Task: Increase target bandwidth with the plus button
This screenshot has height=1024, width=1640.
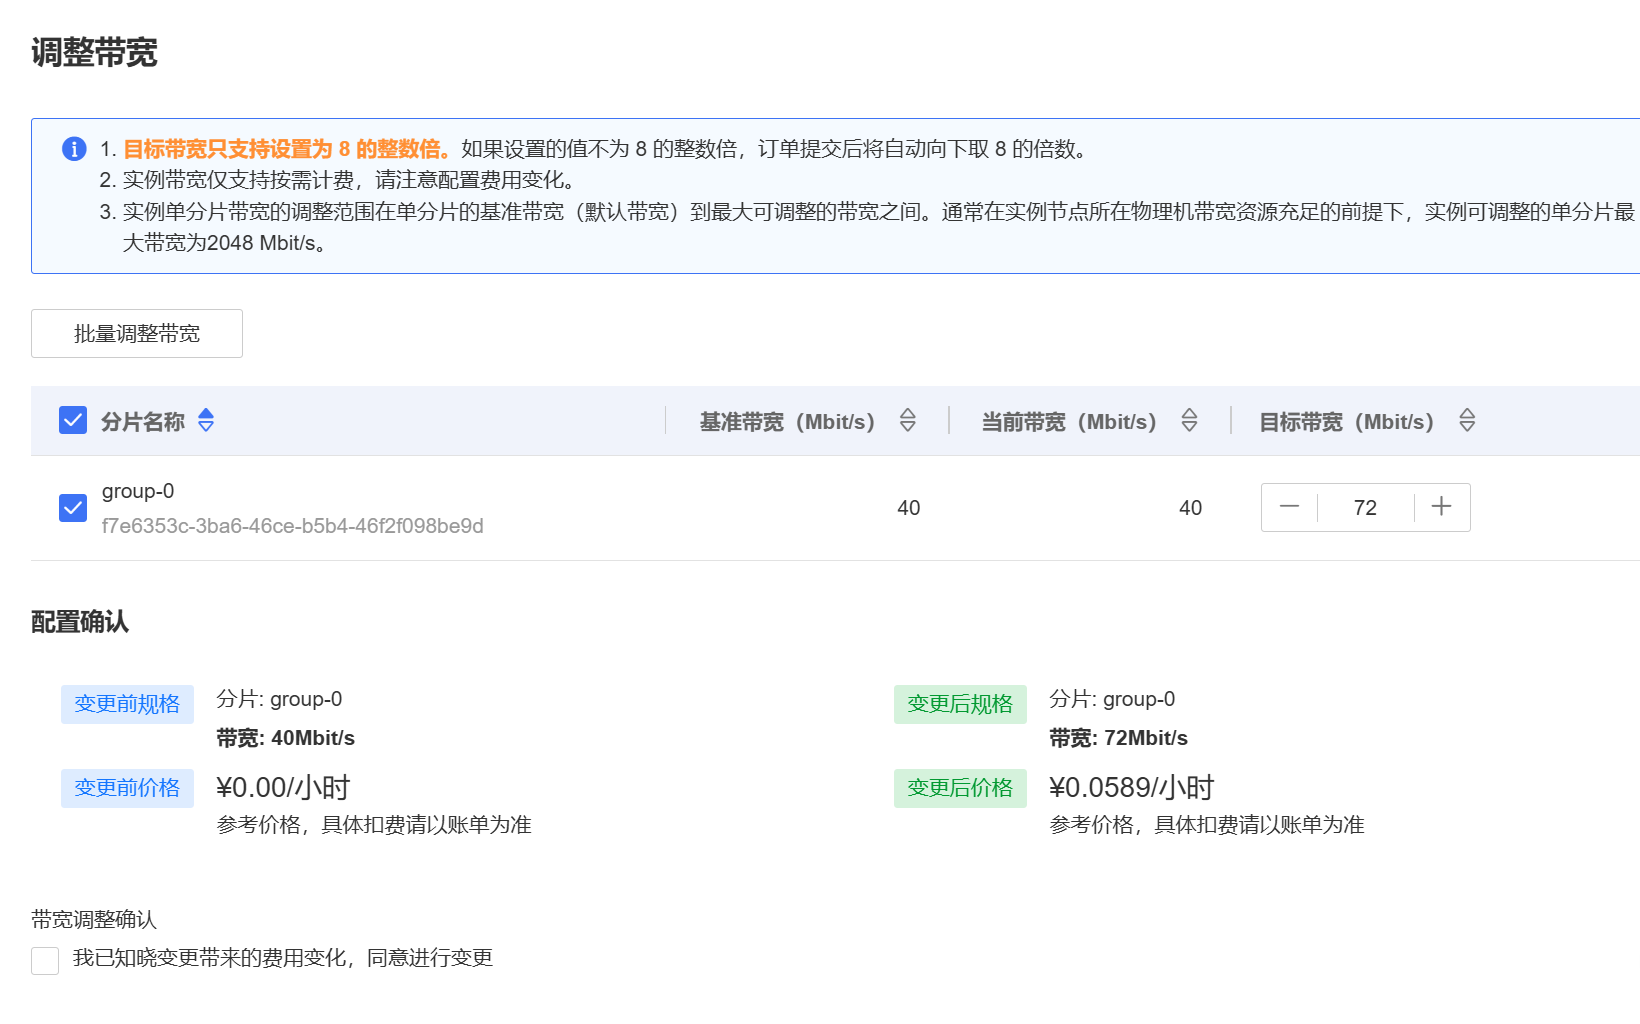Action: coord(1441,507)
